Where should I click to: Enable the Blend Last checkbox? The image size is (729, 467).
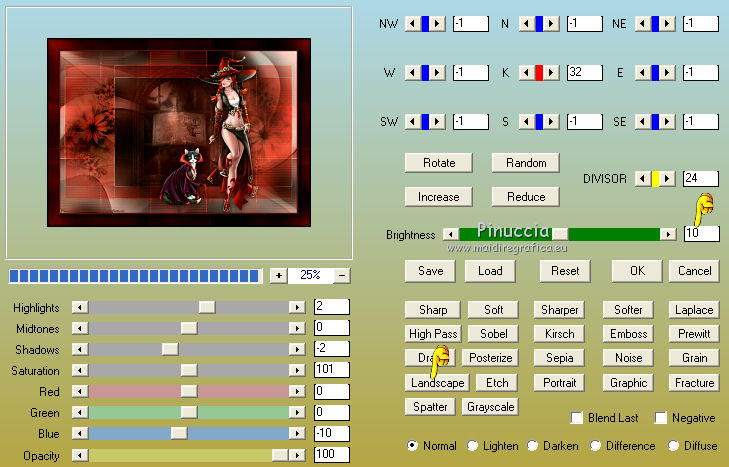(x=577, y=418)
